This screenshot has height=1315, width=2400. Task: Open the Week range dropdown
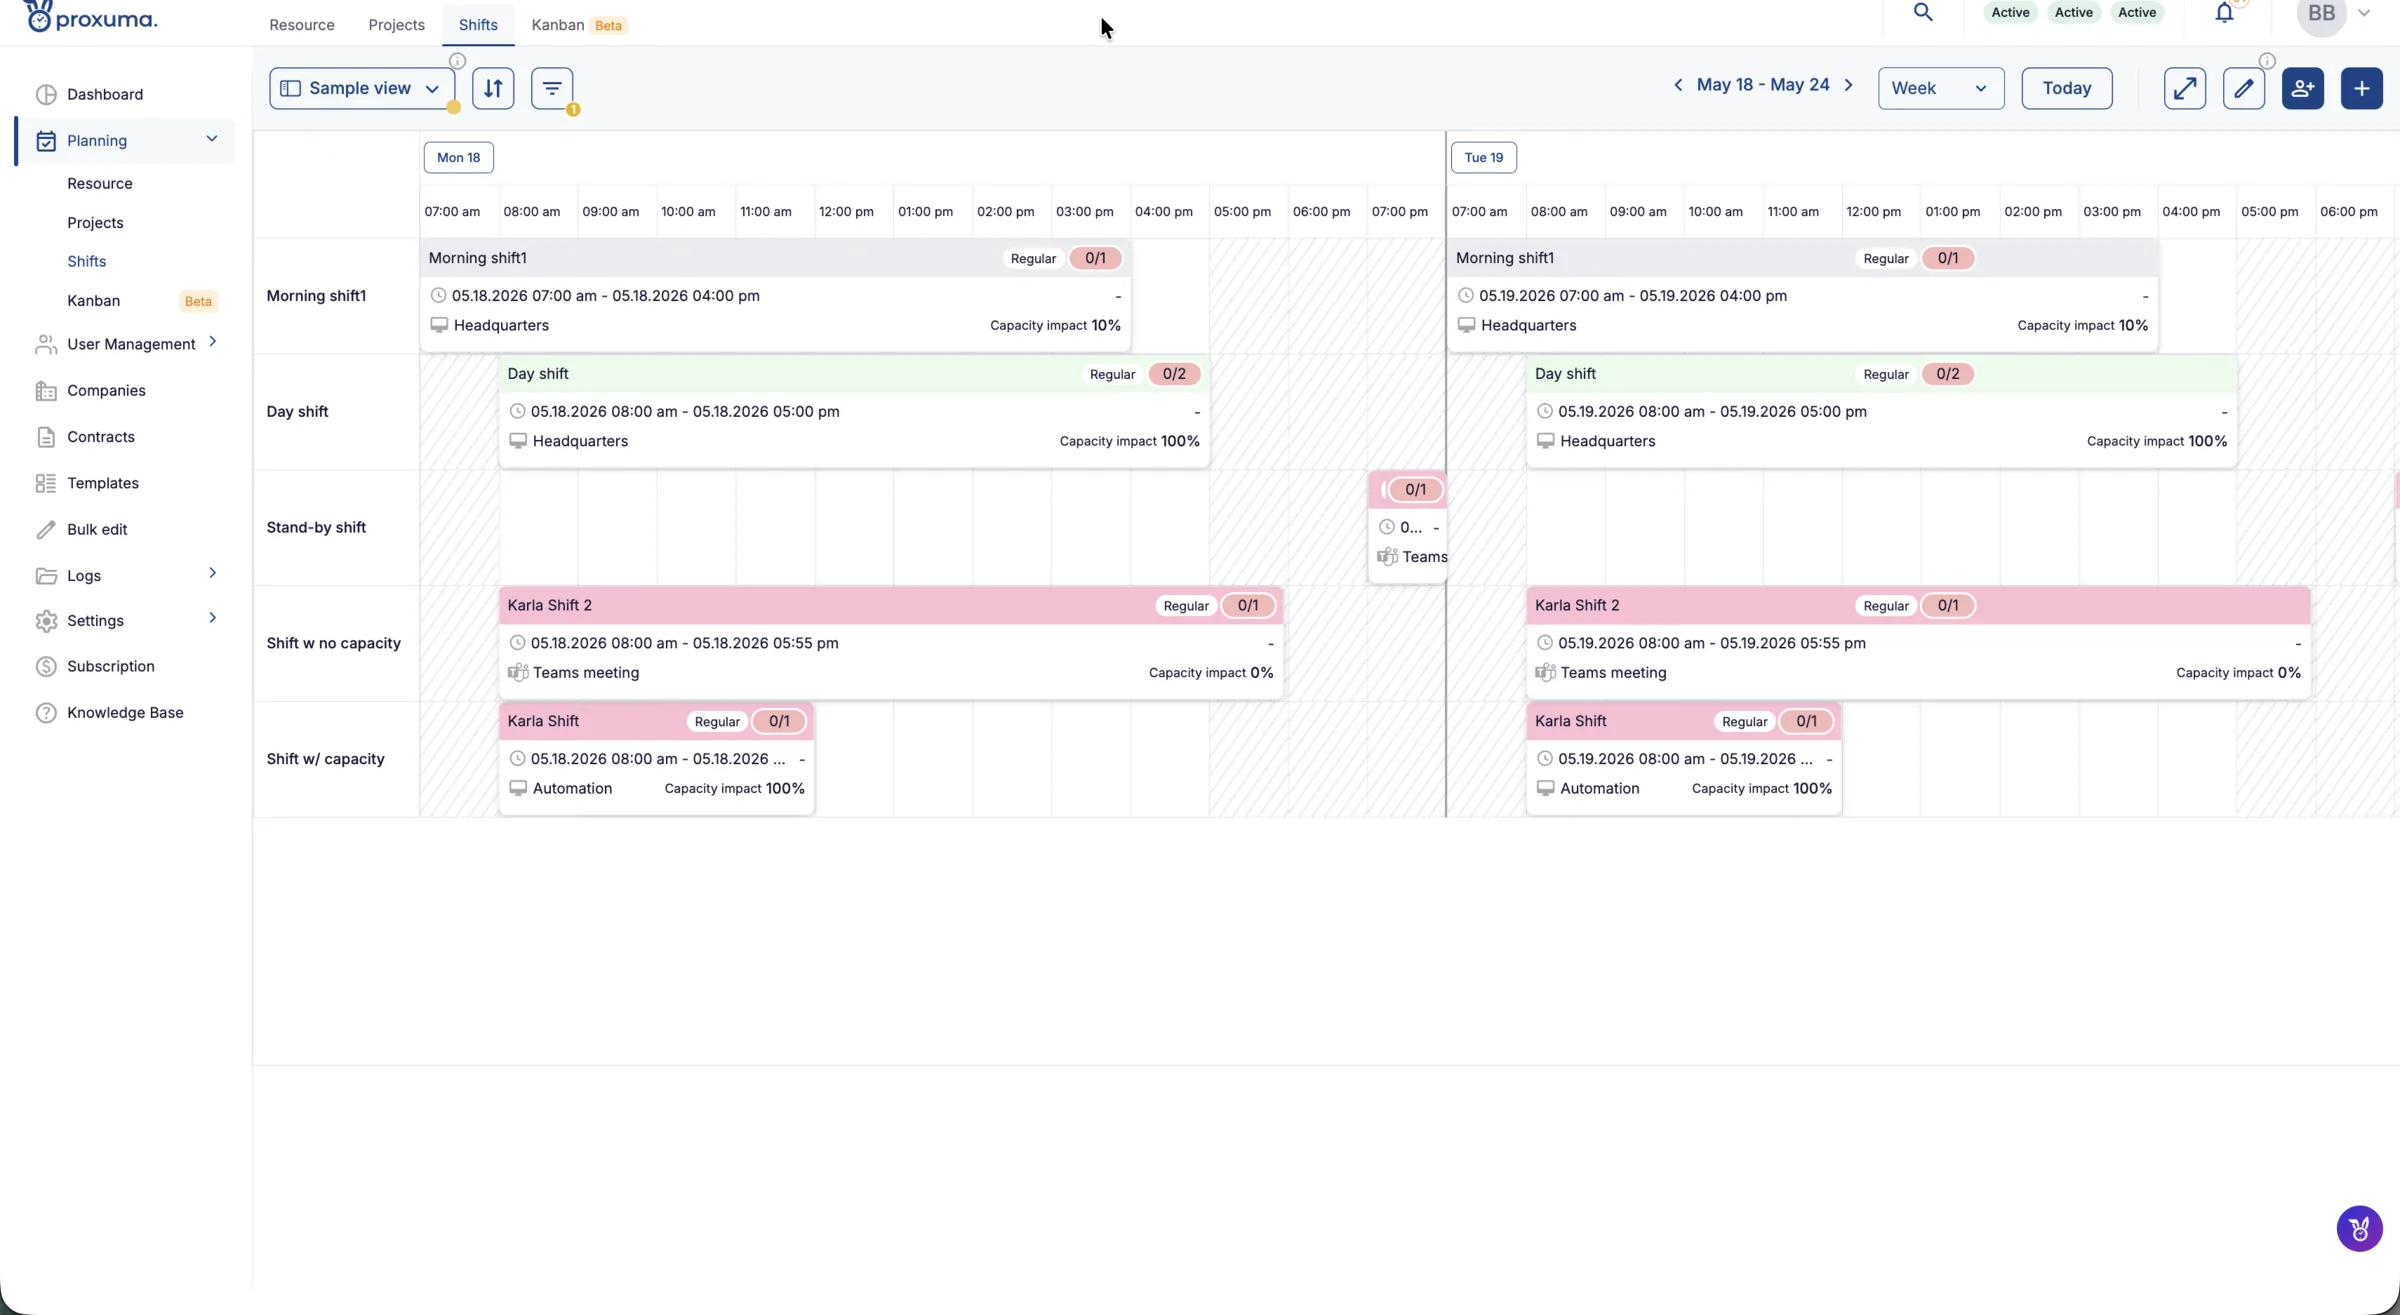1941,88
